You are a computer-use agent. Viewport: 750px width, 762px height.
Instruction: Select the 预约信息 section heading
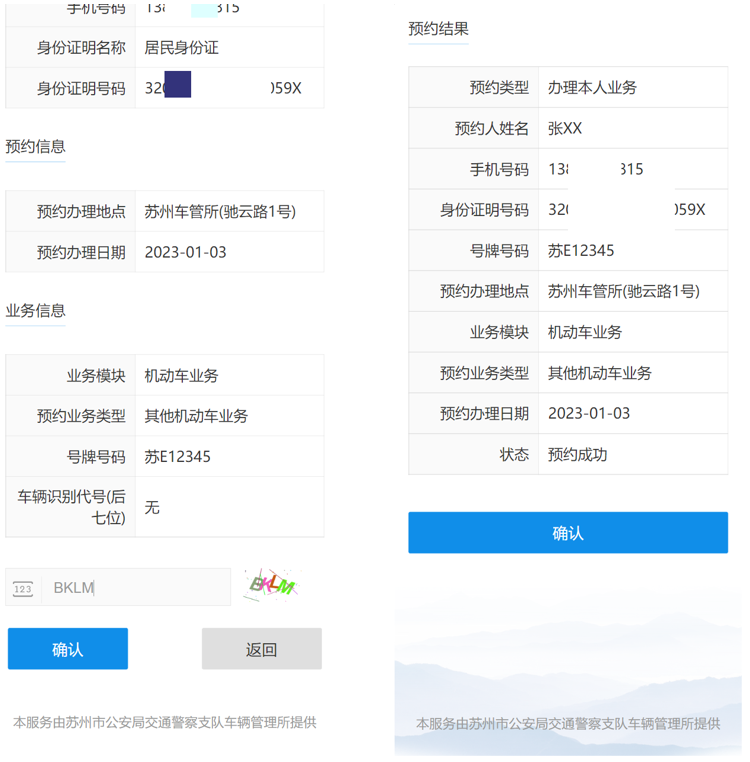pos(35,147)
